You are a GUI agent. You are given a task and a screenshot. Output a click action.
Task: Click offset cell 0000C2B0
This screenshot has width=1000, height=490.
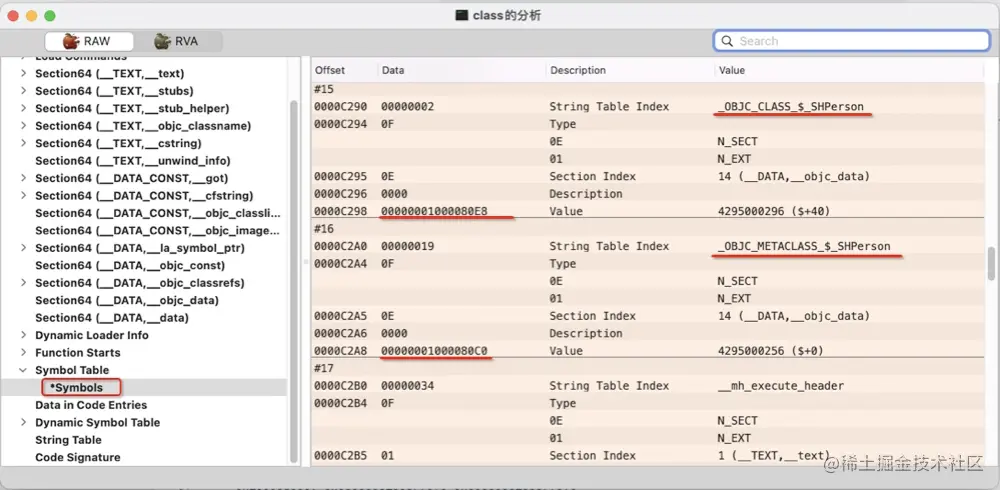(x=340, y=386)
